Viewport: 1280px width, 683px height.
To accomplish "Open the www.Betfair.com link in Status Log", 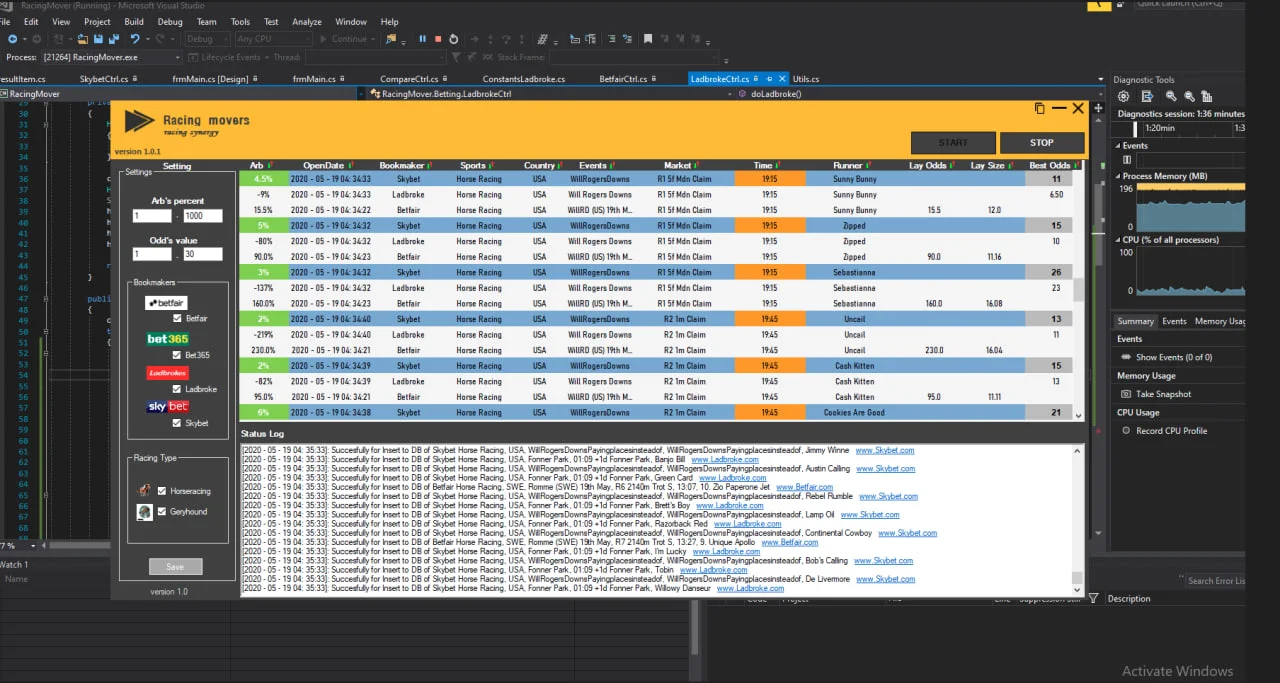I will coord(804,488).
